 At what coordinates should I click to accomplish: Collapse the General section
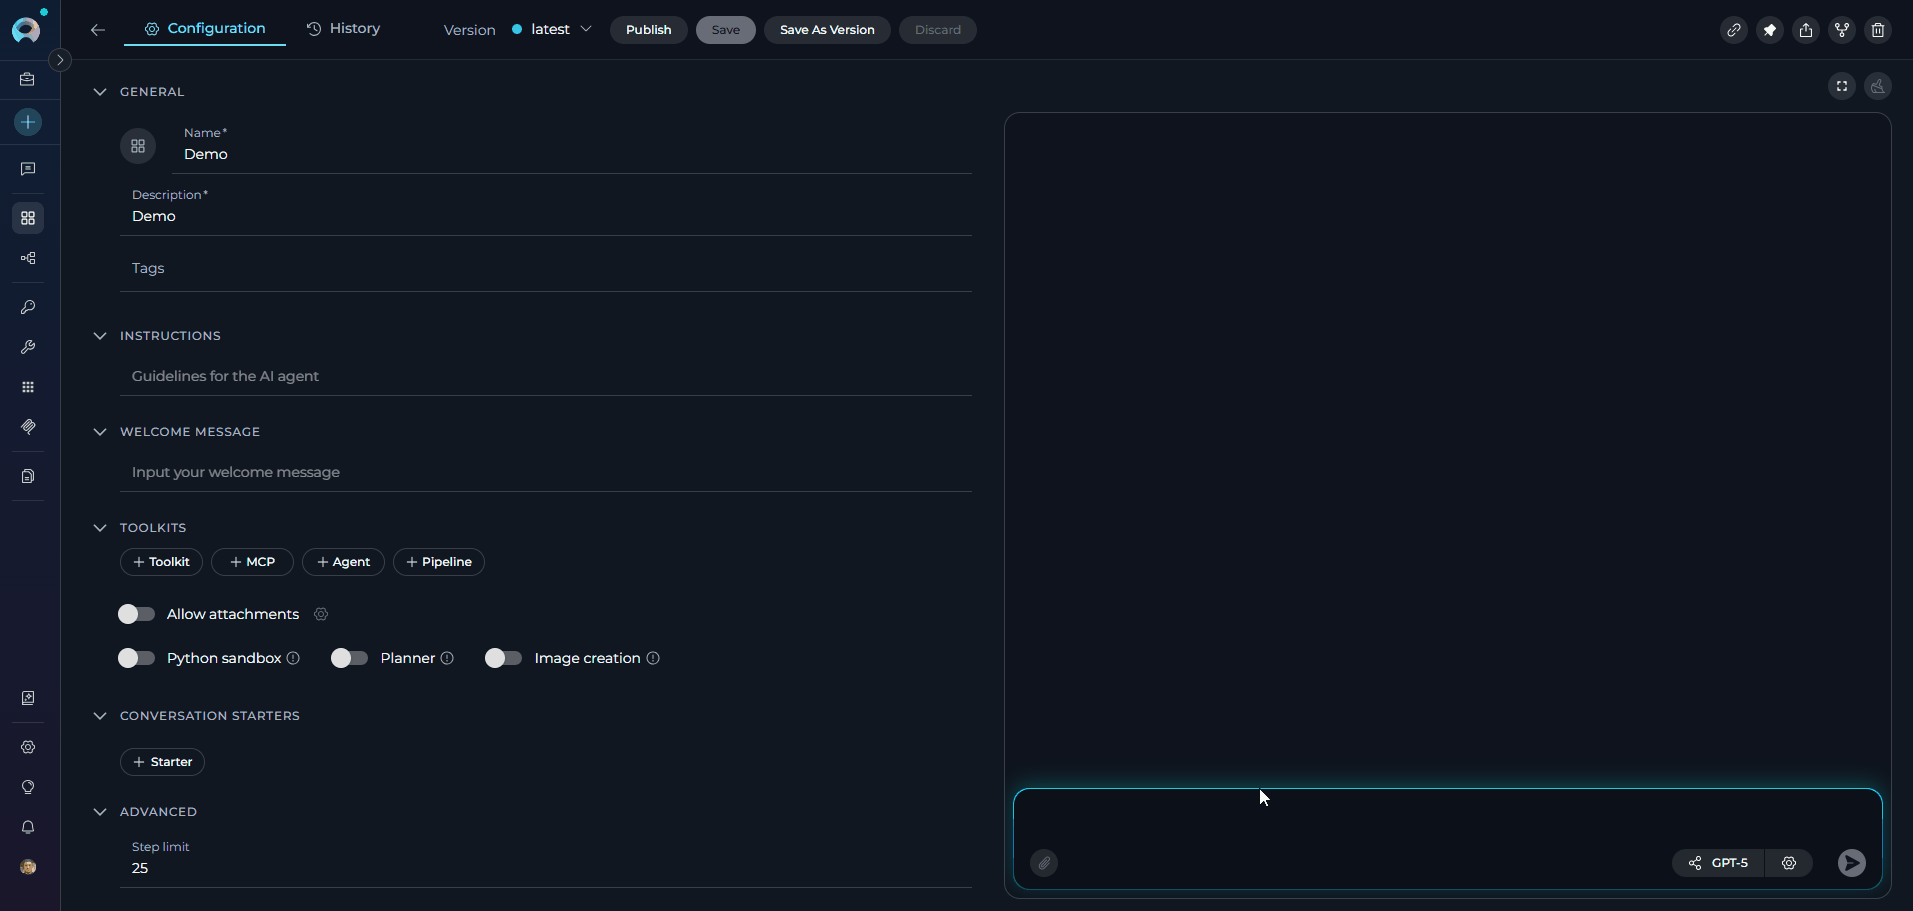click(100, 92)
